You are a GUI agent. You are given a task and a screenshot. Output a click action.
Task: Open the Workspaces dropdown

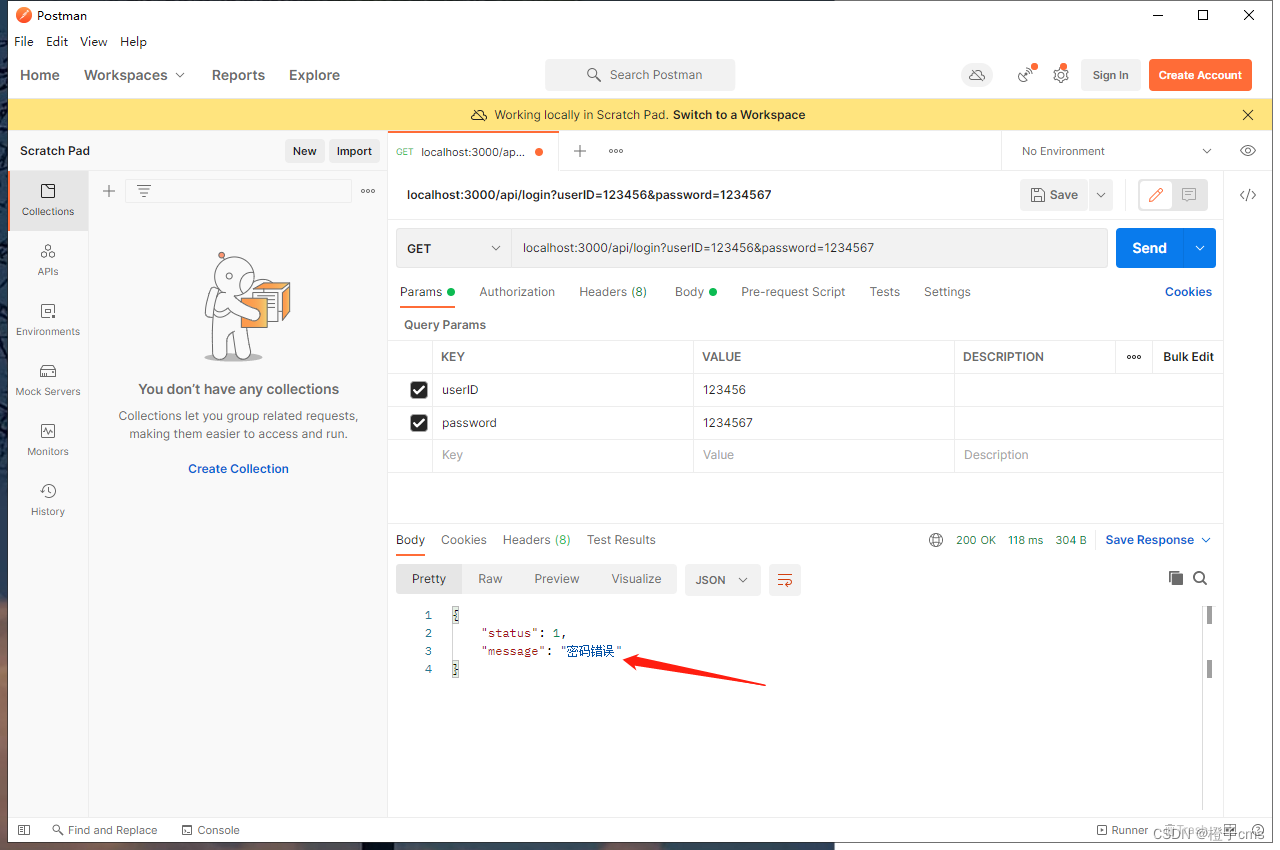[135, 75]
